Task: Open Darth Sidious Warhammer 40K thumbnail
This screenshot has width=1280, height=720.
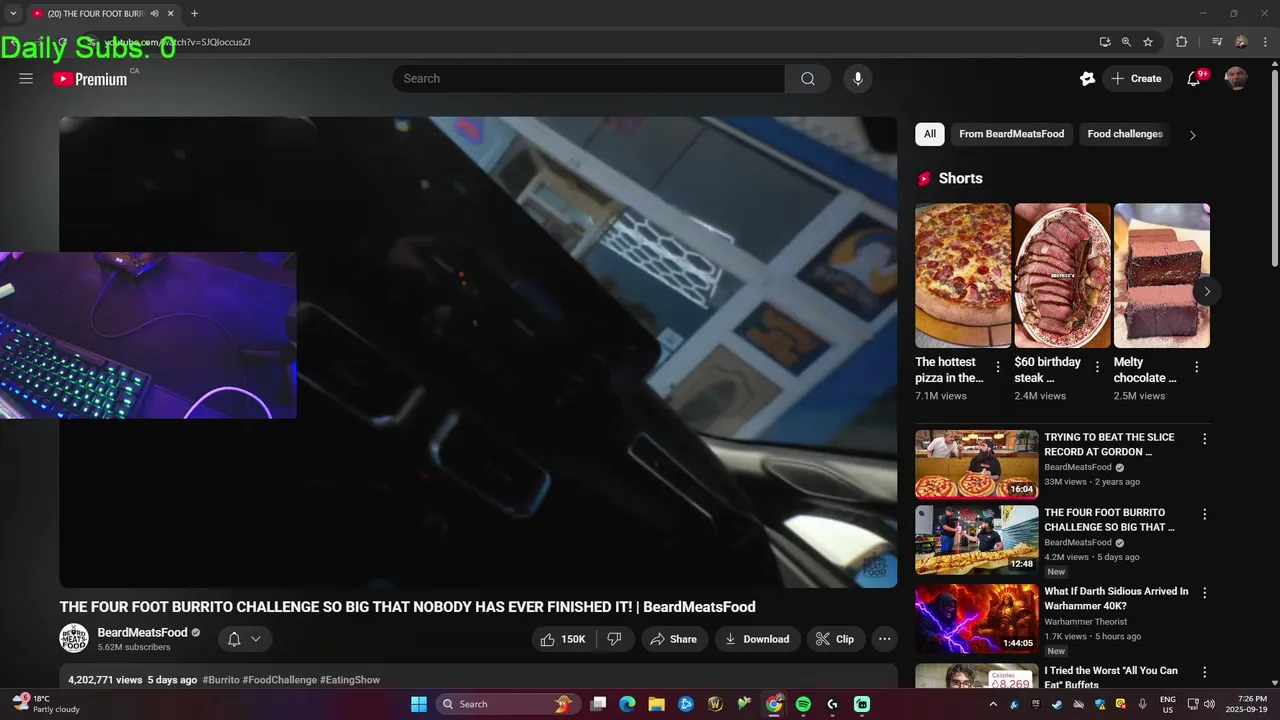Action: [x=977, y=619]
